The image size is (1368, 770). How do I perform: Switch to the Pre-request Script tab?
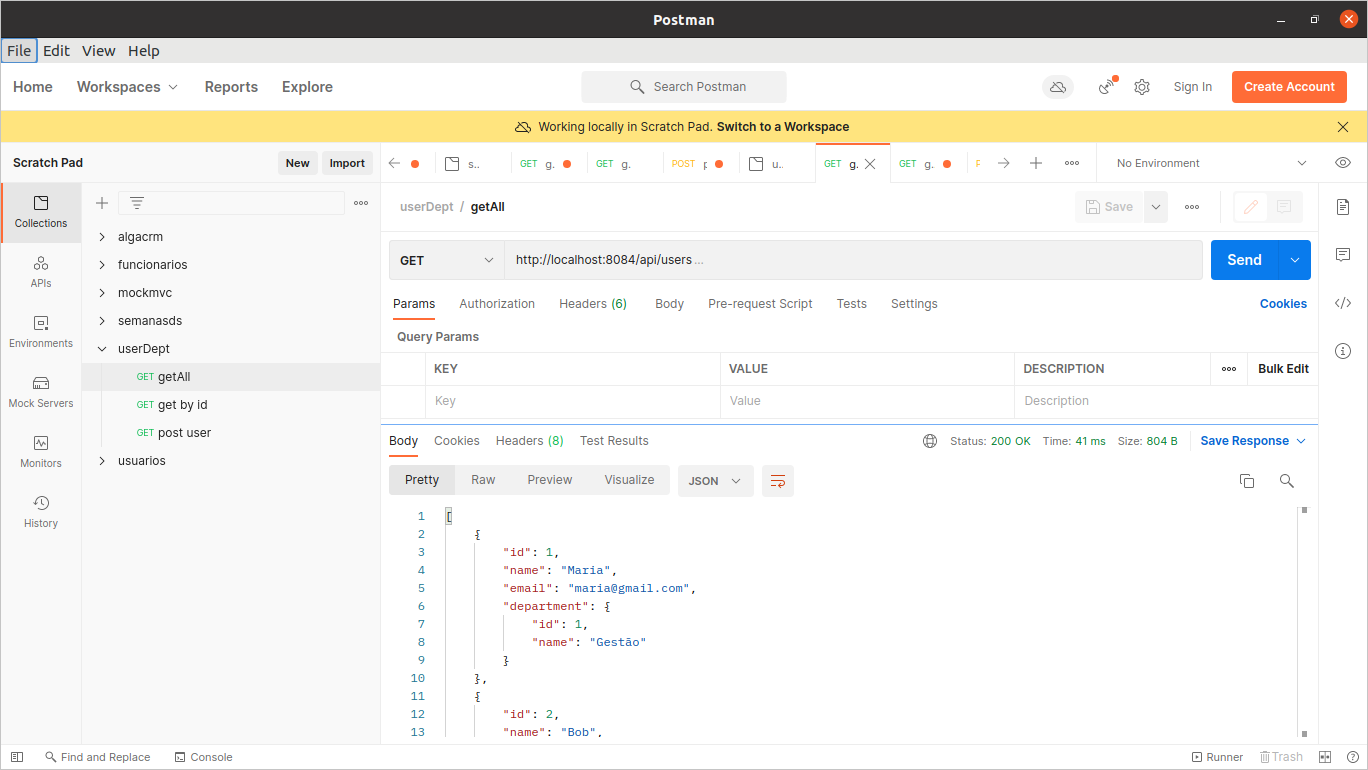coord(760,304)
